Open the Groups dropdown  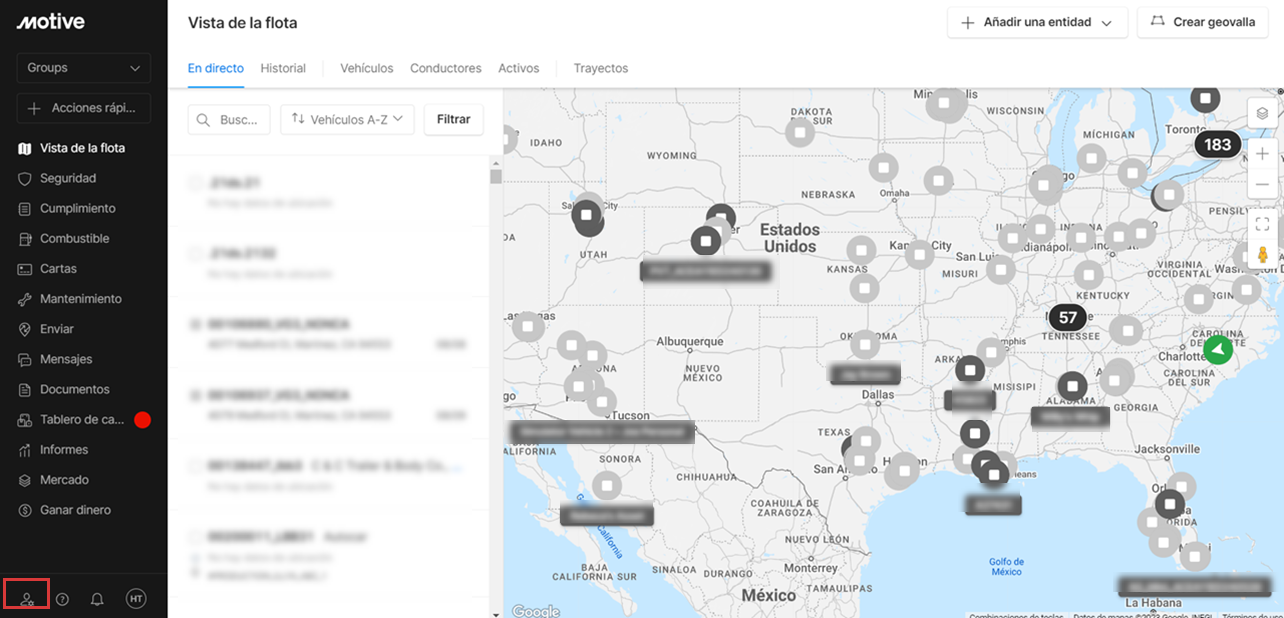click(x=84, y=68)
